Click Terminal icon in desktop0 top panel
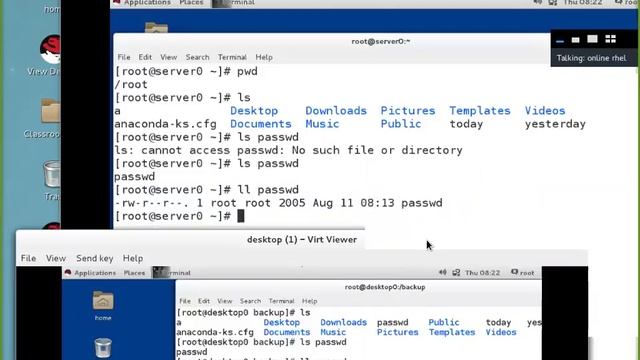 [160, 272]
